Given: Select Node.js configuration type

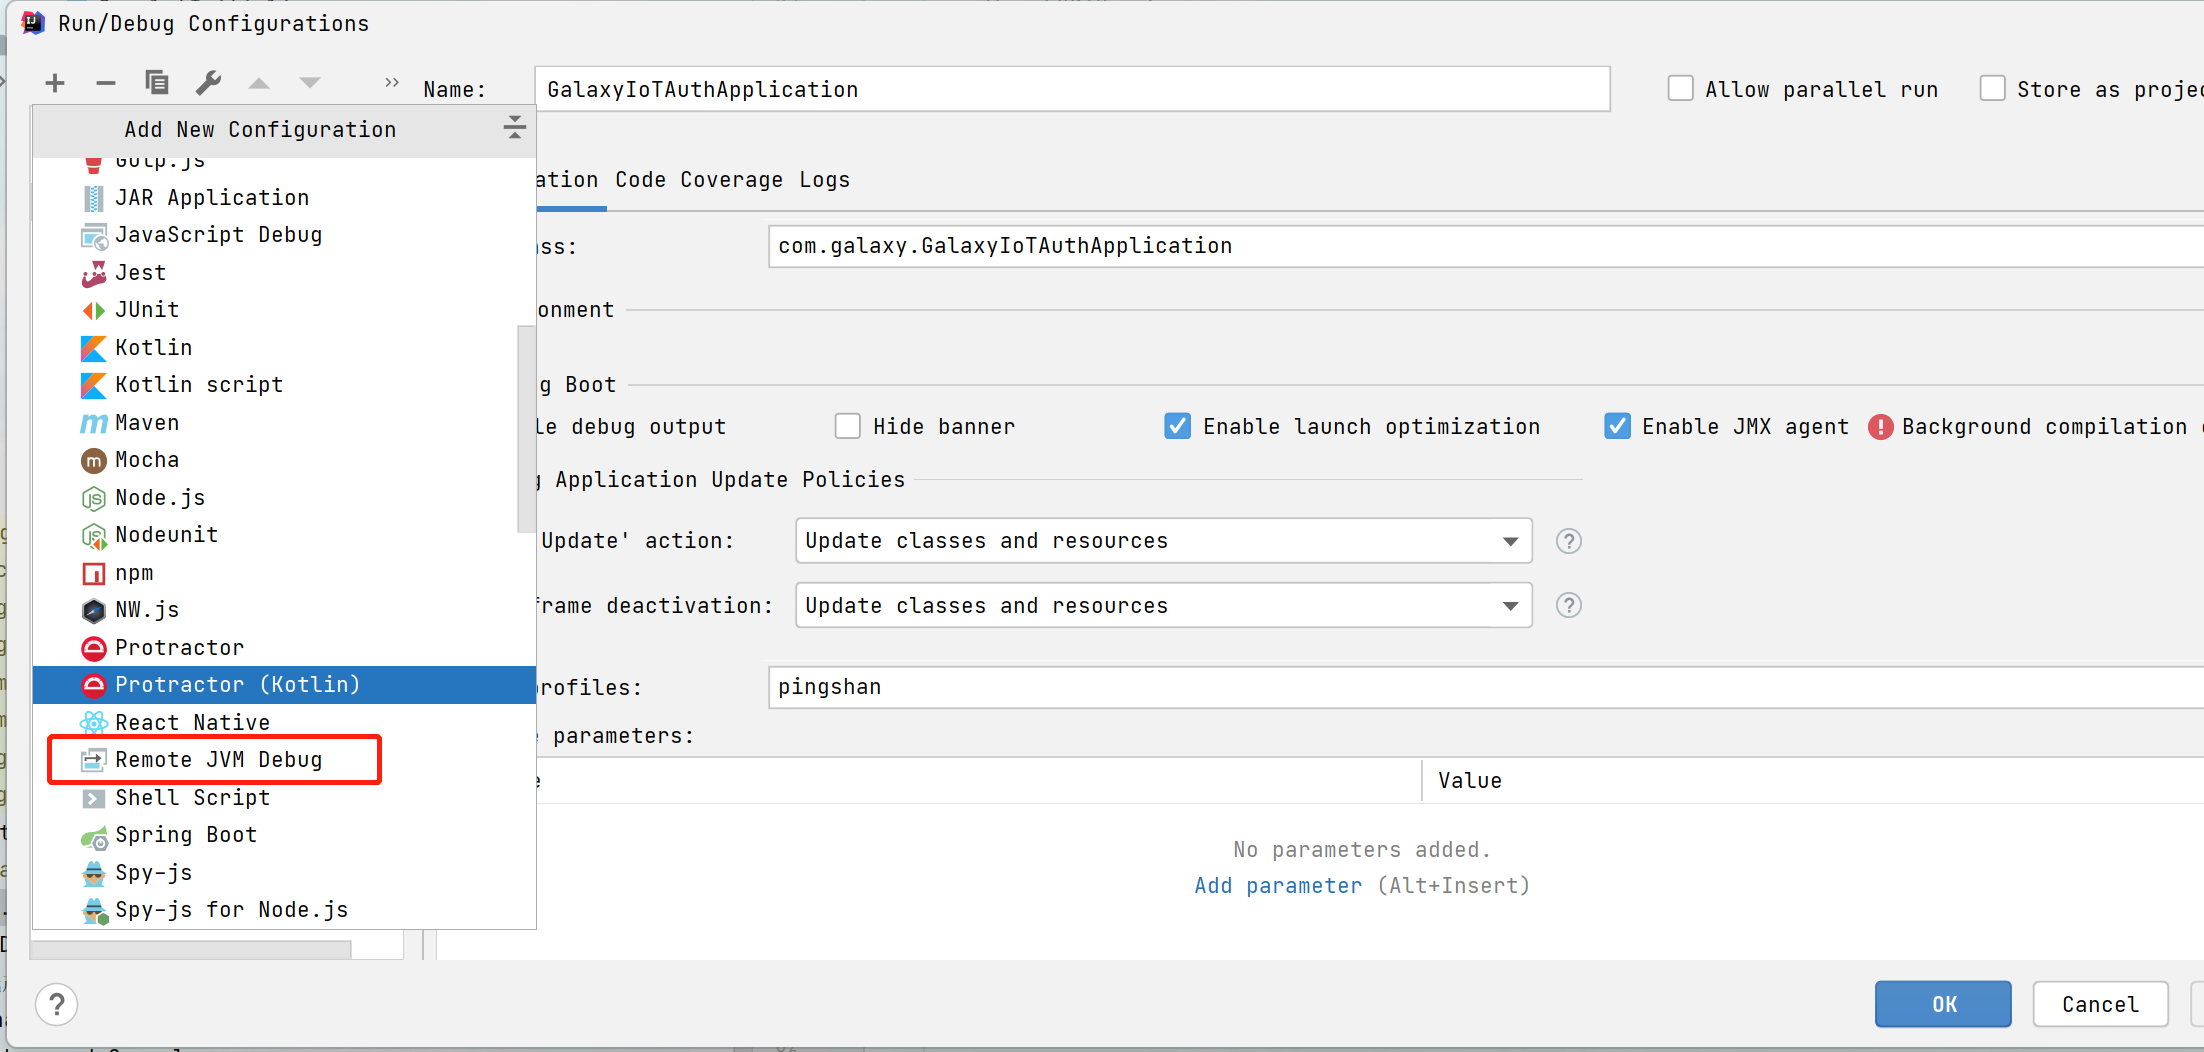Looking at the screenshot, I should (285, 498).
